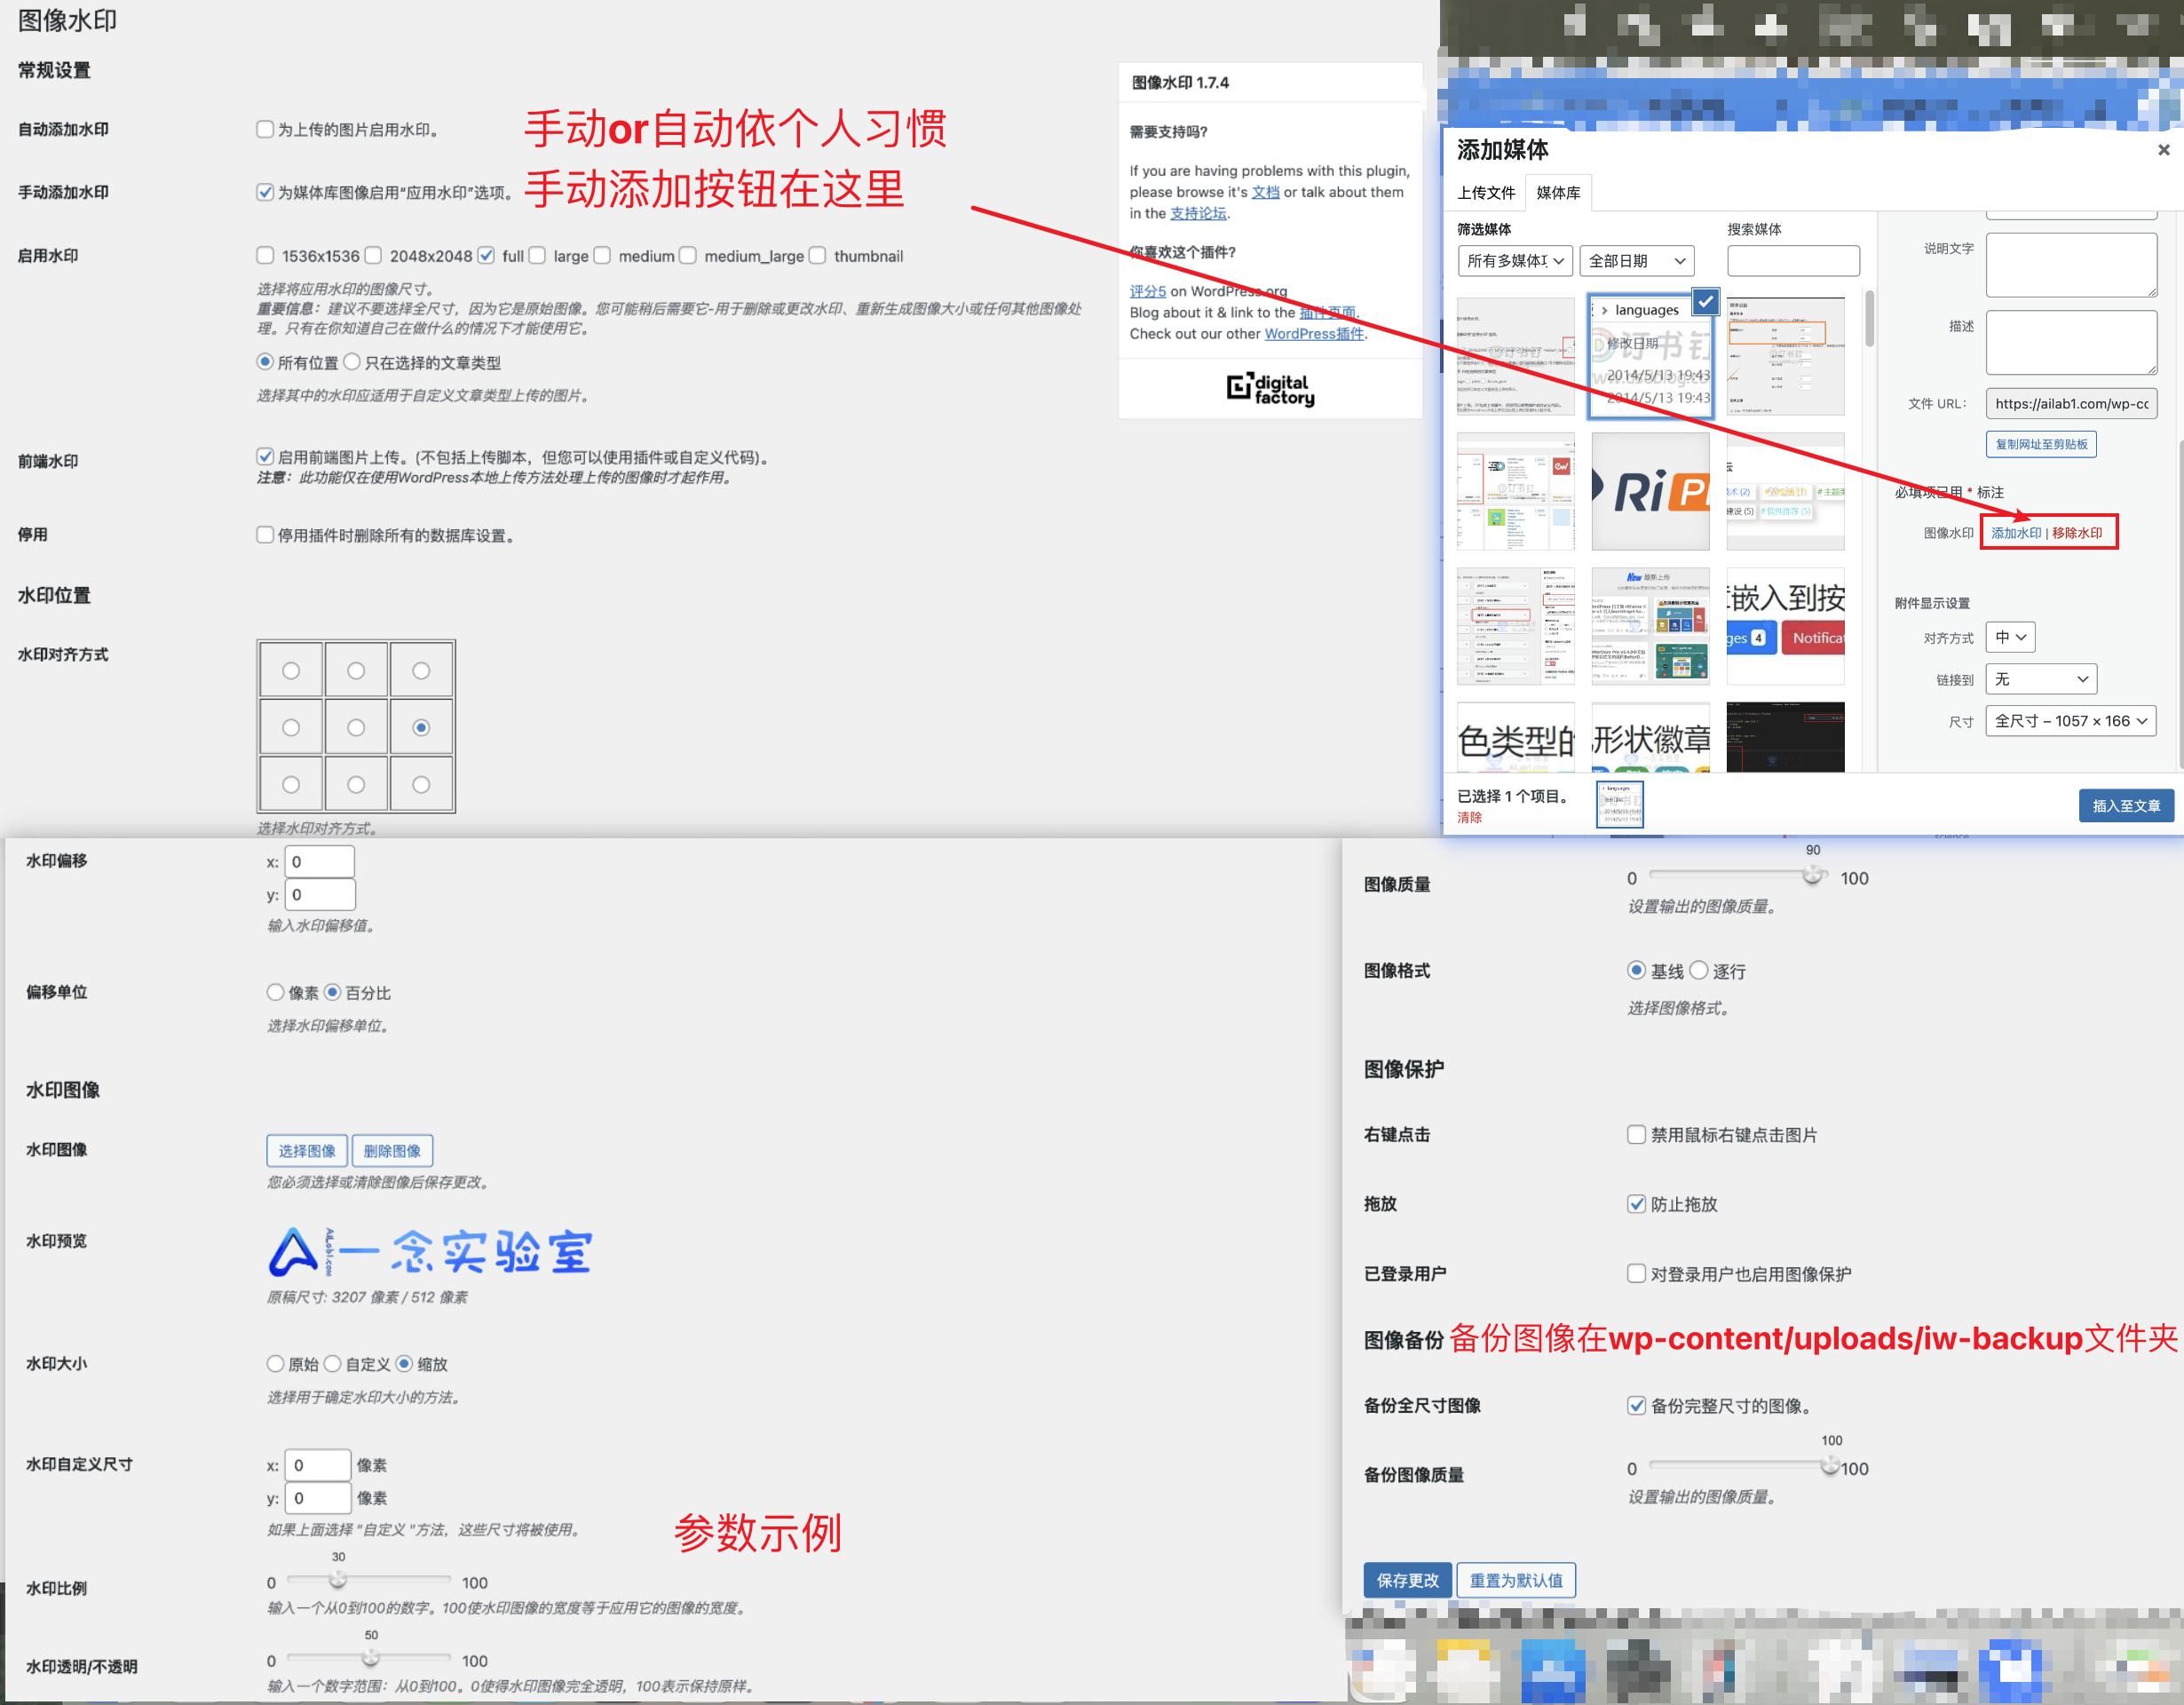
Task: Click the 插入至文章 insert button
Action: [2126, 805]
